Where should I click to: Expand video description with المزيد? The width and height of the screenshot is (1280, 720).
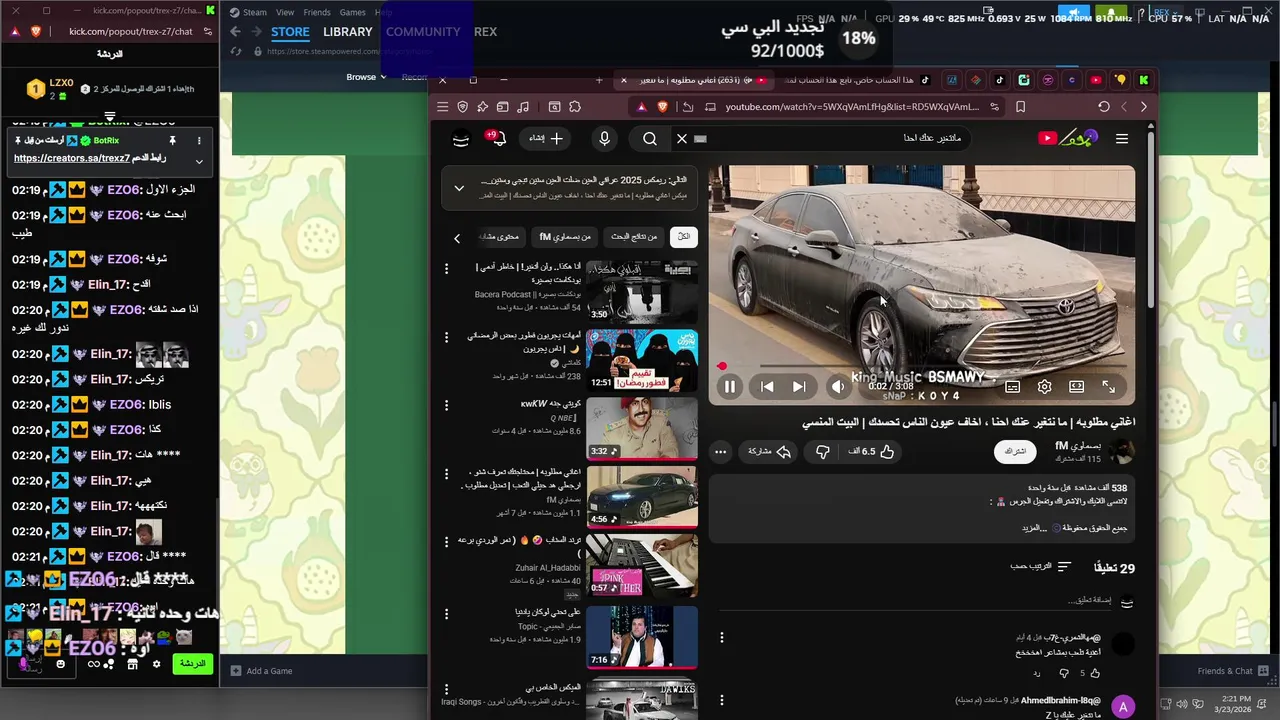tap(1033, 527)
